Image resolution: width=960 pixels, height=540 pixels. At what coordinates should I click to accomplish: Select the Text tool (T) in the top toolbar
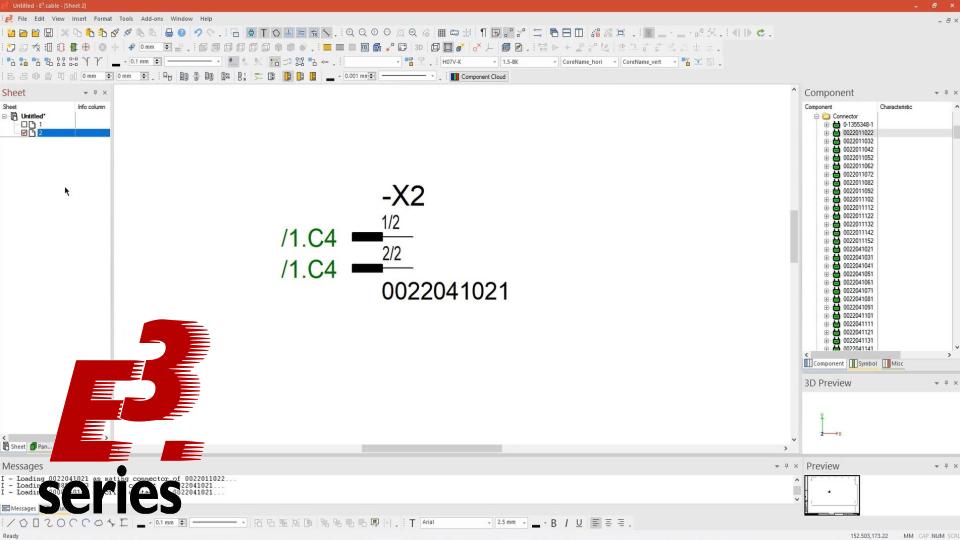point(264,32)
